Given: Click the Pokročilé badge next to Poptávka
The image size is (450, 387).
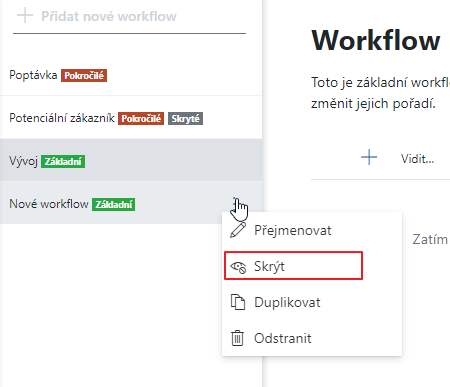Looking at the screenshot, I should [84, 76].
